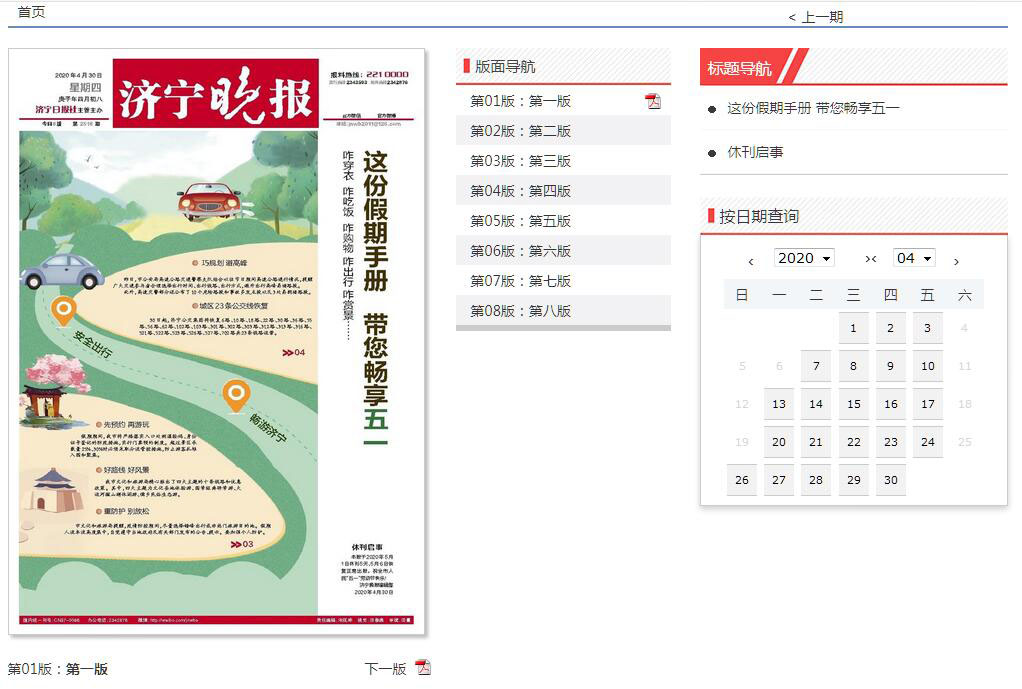Jump to 第08版：第八版

point(521,311)
